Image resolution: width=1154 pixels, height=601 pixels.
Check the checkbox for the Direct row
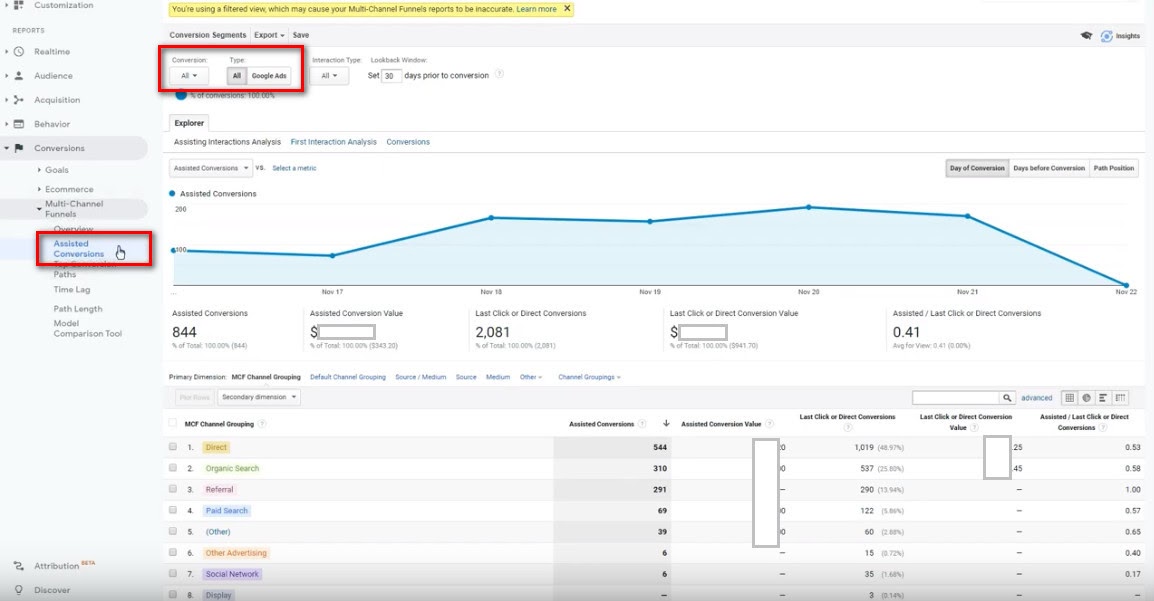click(173, 447)
